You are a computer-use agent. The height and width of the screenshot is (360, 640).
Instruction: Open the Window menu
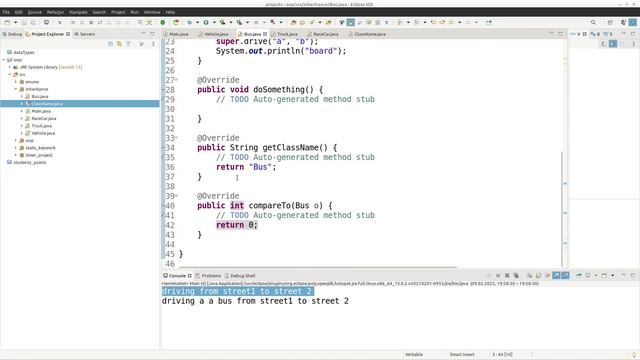152,12
